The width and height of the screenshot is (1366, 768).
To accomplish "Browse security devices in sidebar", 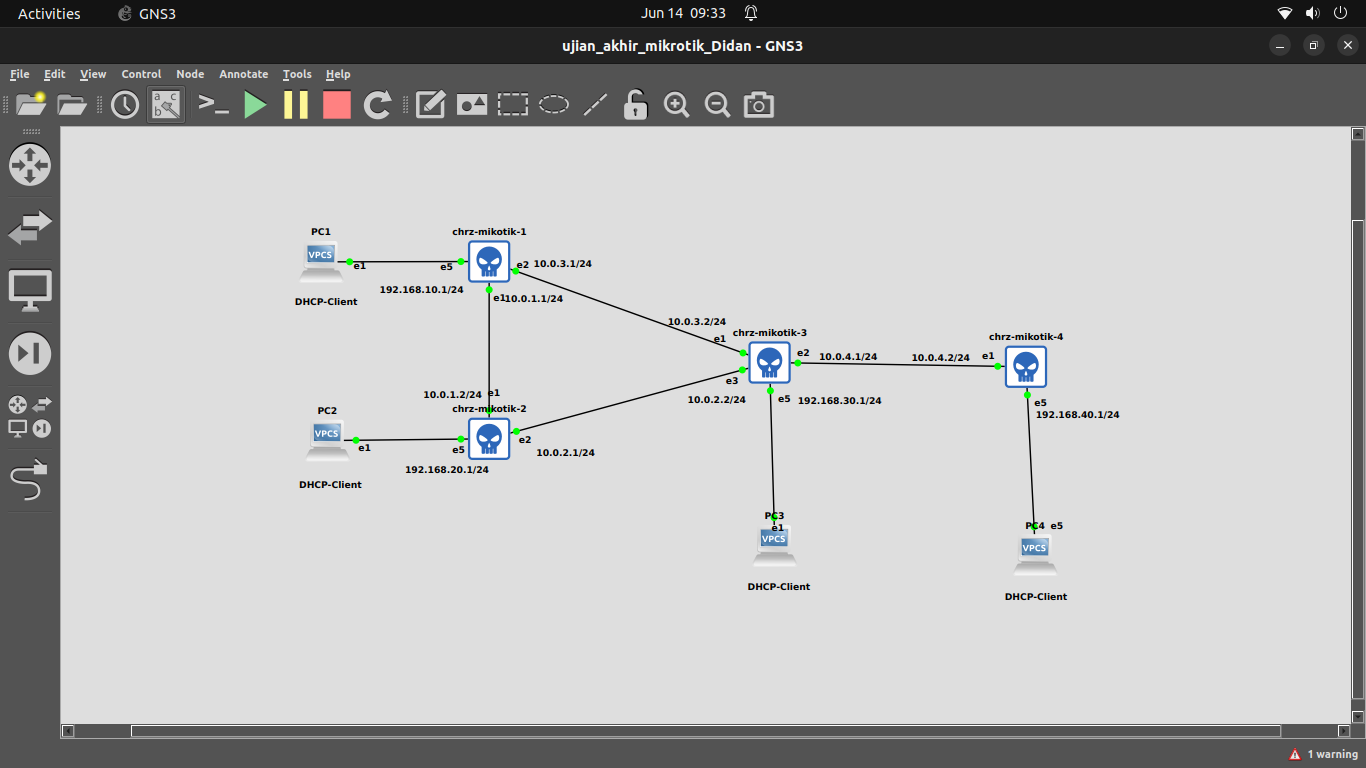I will pyautogui.click(x=30, y=353).
